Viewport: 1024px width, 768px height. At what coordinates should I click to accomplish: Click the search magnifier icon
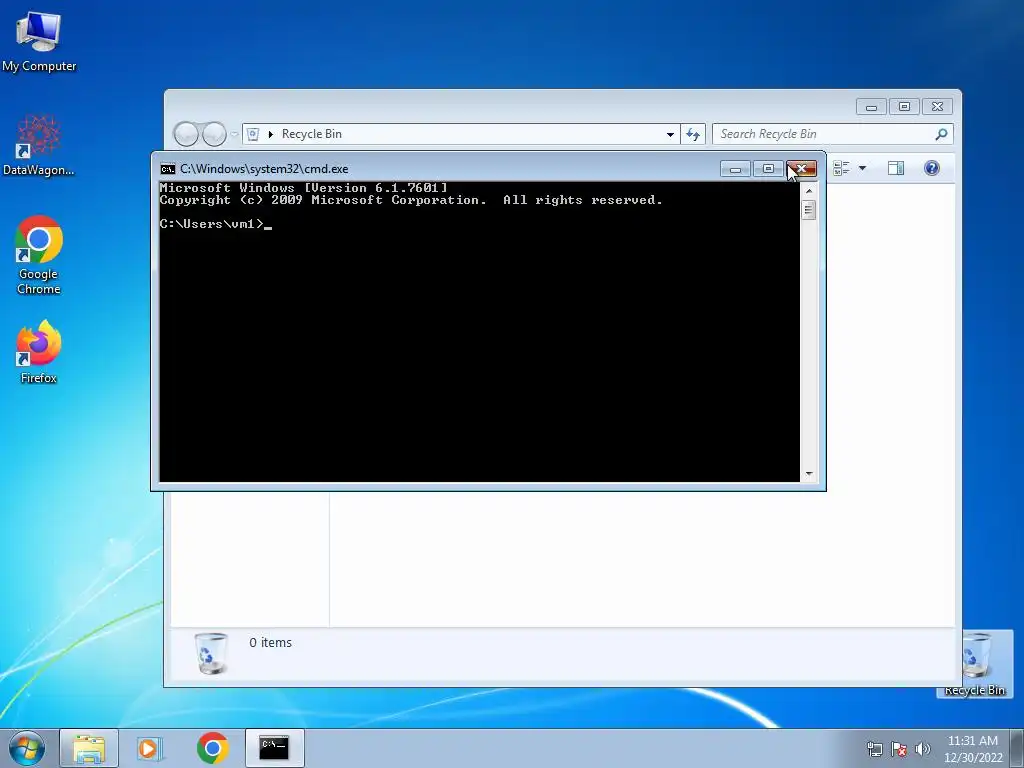(x=941, y=135)
